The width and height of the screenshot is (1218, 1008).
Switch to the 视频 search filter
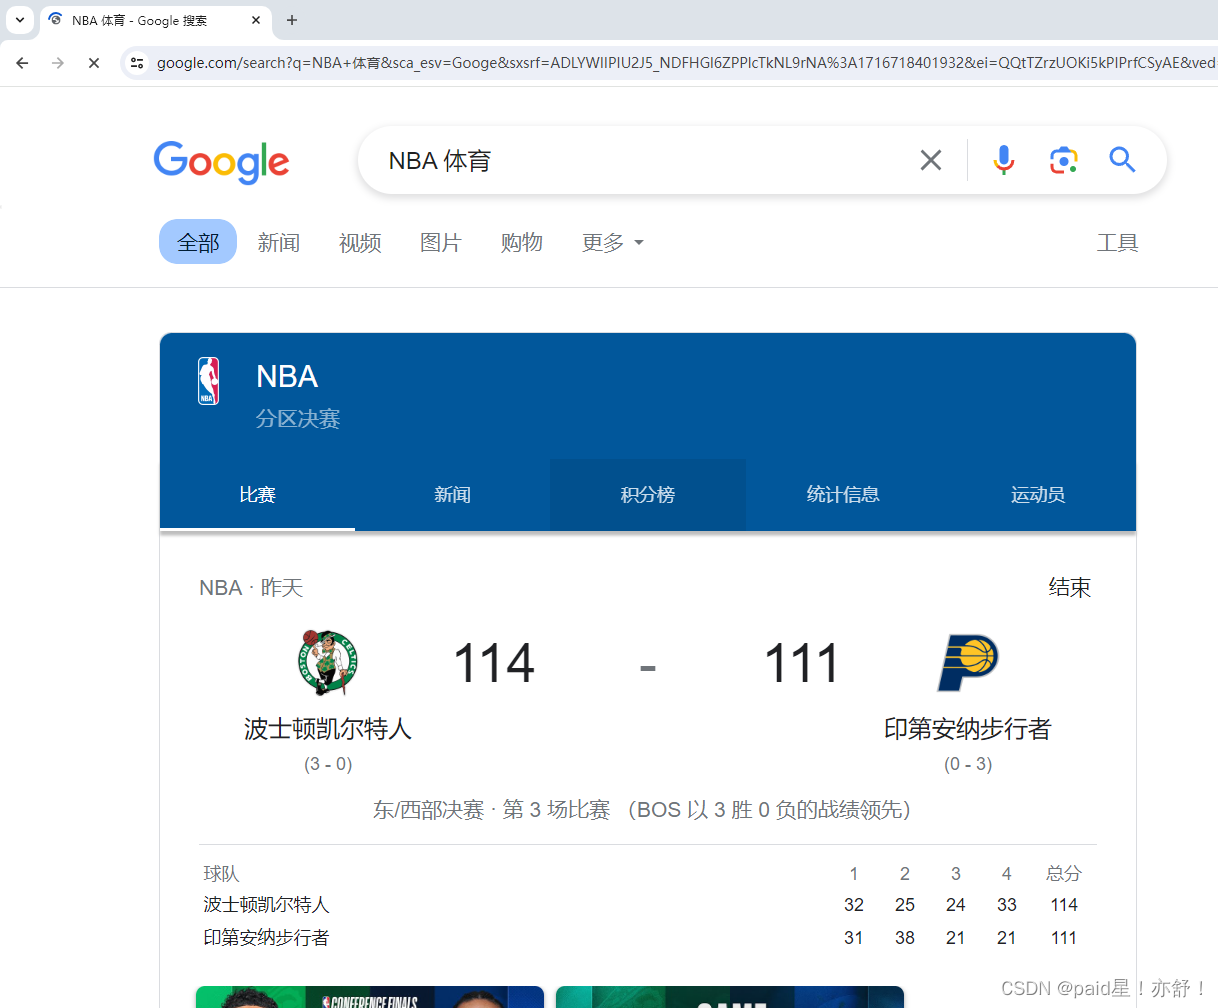coord(360,242)
